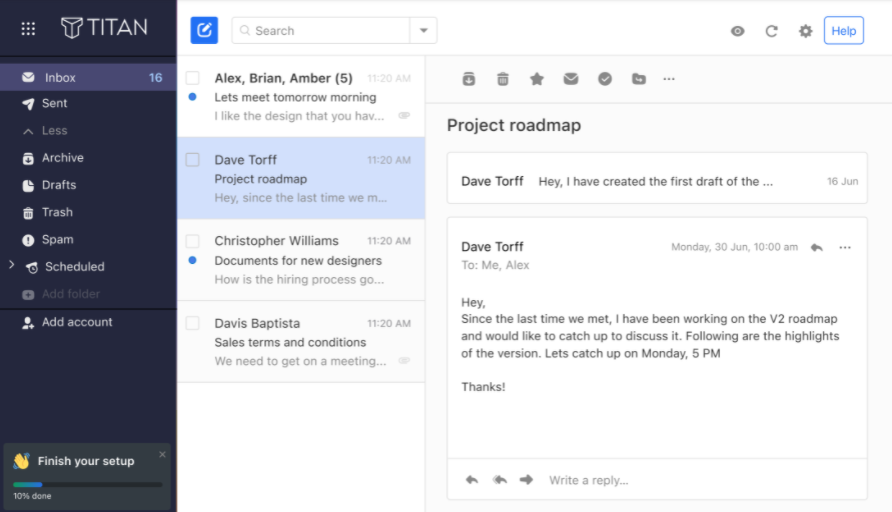Open more actions in email toolbar
This screenshot has height=512, width=892.
pos(669,79)
